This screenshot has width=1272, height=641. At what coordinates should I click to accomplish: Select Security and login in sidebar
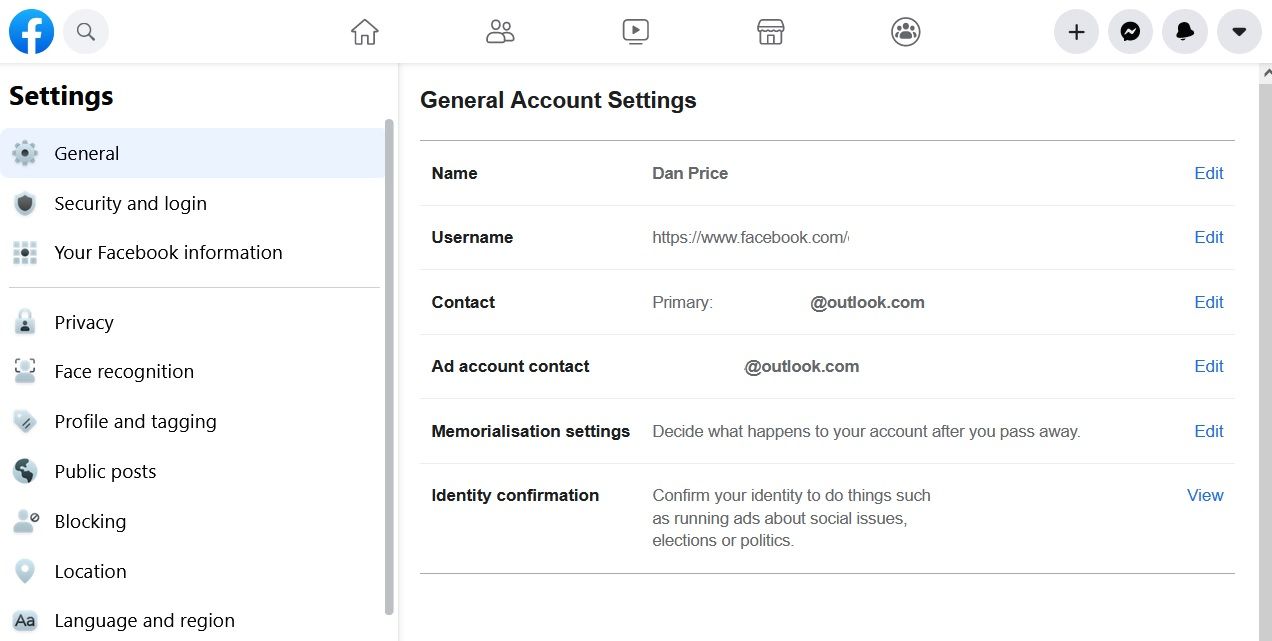coord(130,203)
